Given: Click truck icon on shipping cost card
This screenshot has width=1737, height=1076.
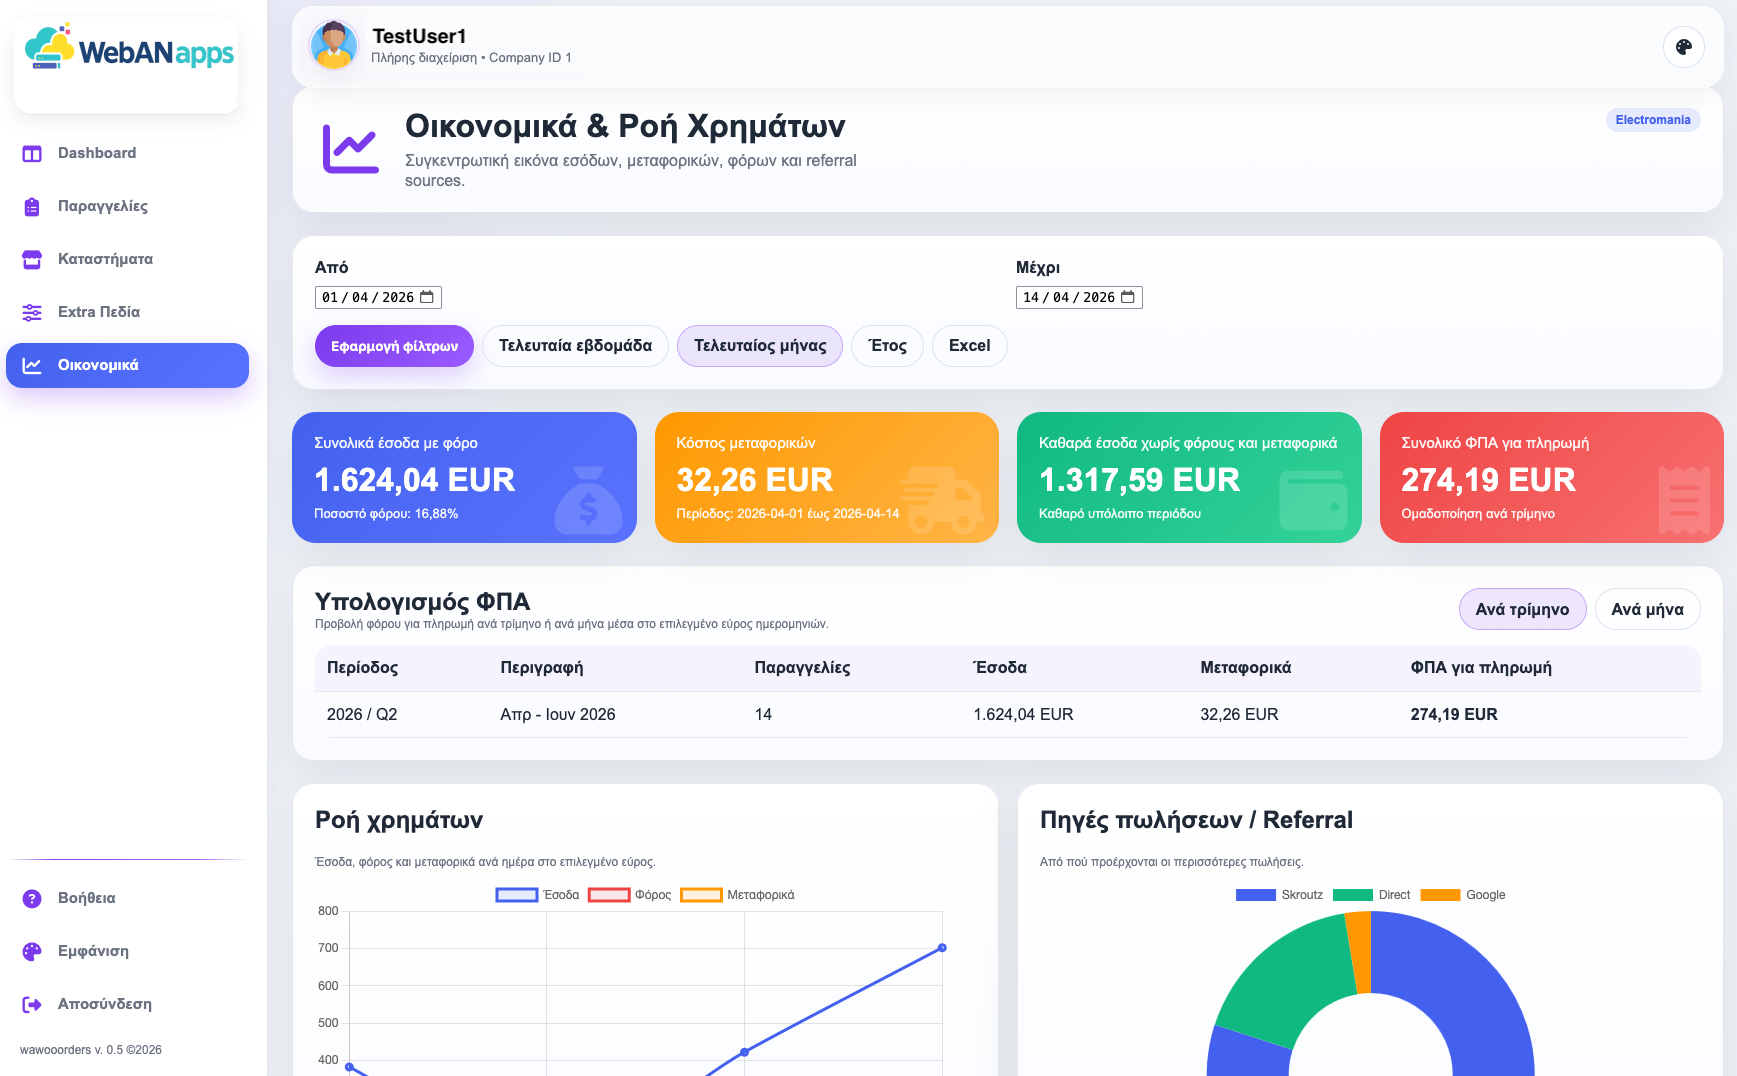Looking at the screenshot, I should [941, 499].
